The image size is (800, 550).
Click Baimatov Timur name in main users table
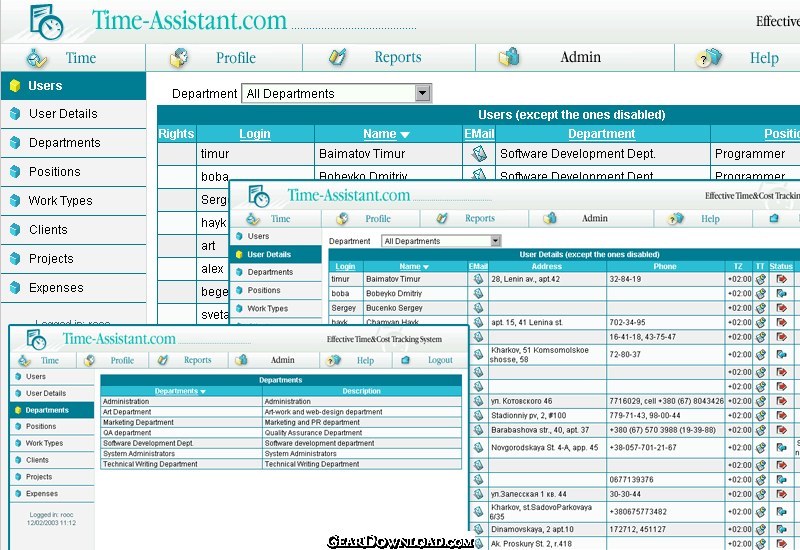(362, 154)
